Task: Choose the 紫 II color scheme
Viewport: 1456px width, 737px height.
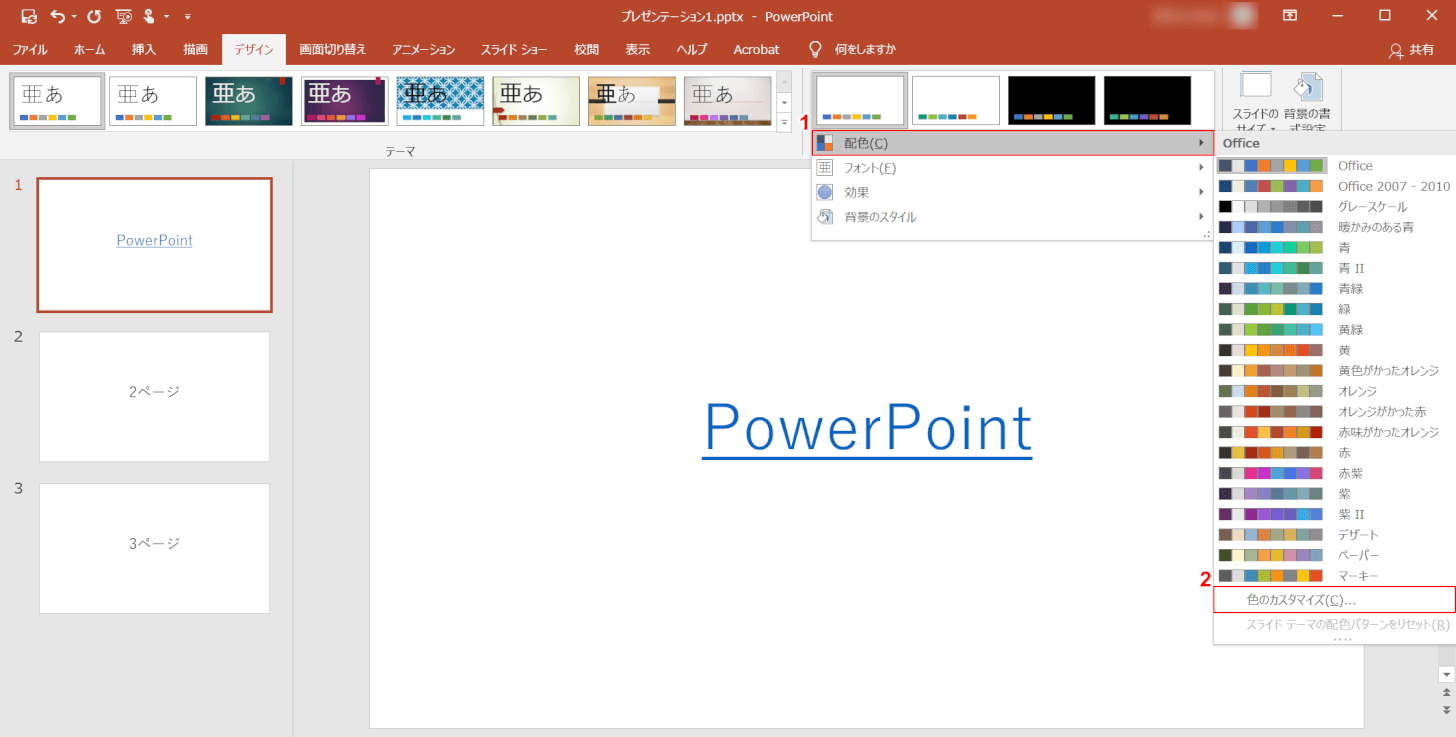Action: pos(1334,514)
